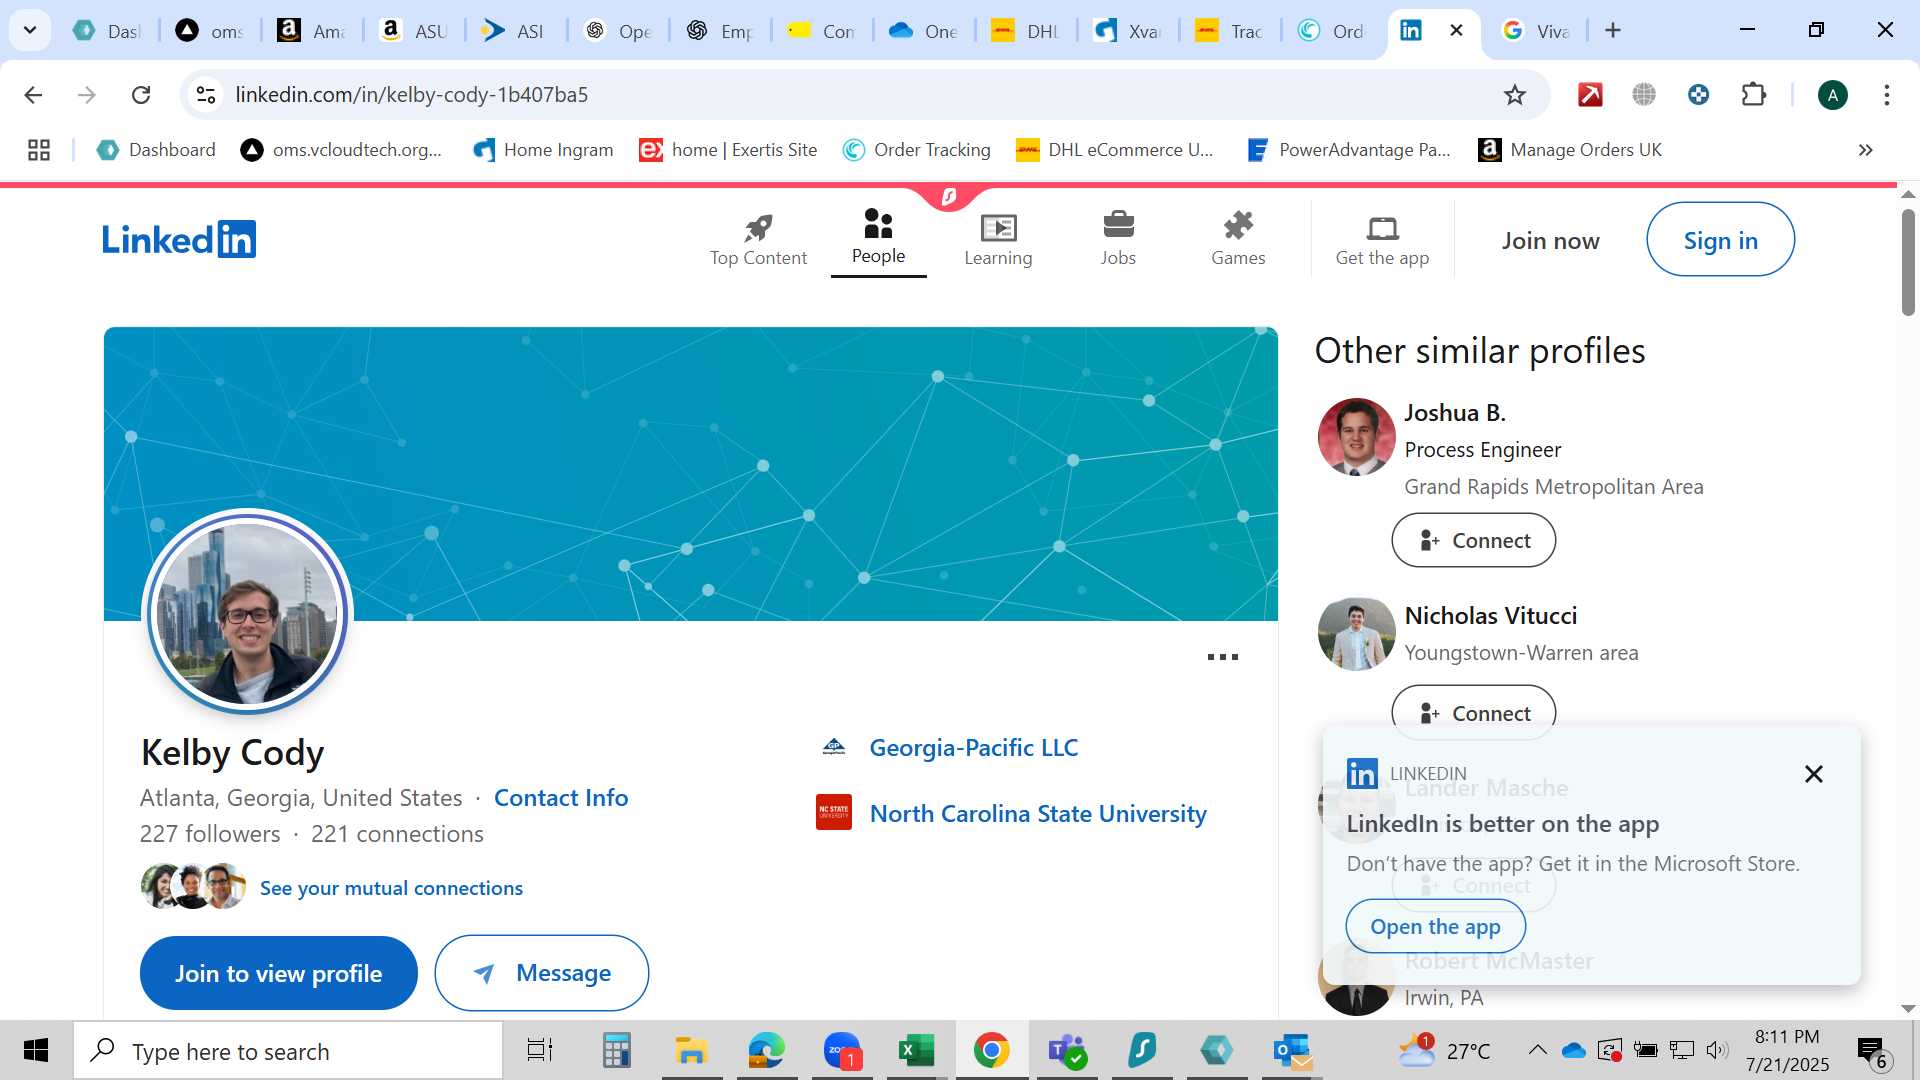Click the Windows search box
Viewport: 1920px width, 1080px height.
(x=288, y=1051)
